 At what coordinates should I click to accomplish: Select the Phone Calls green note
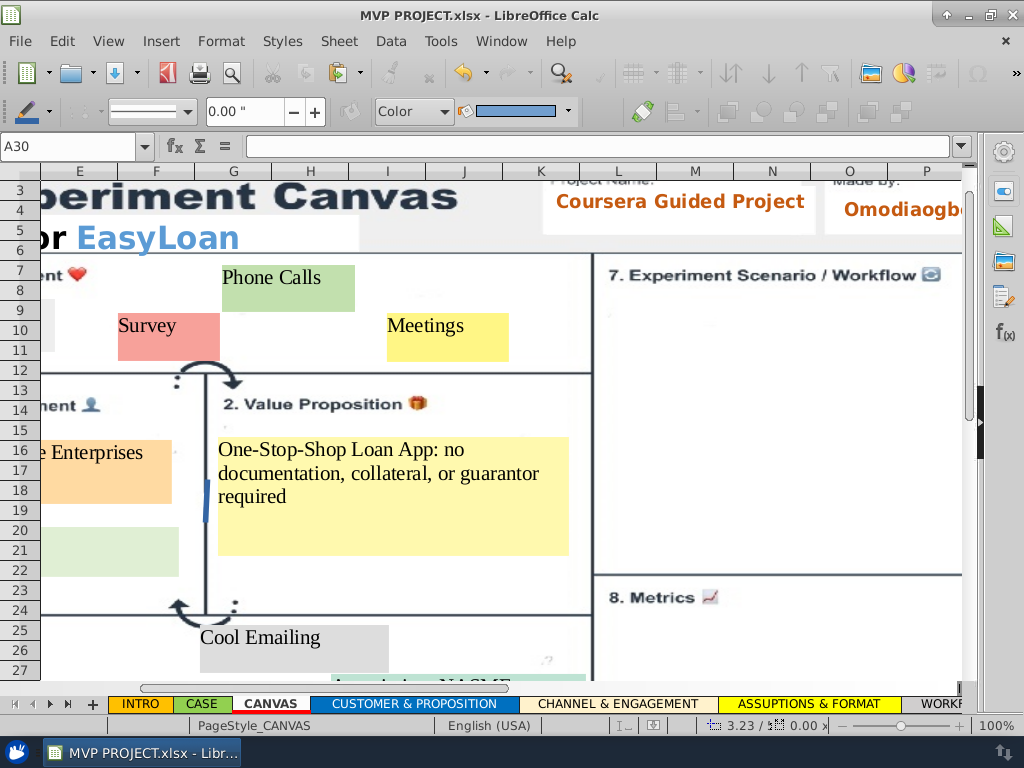(288, 288)
